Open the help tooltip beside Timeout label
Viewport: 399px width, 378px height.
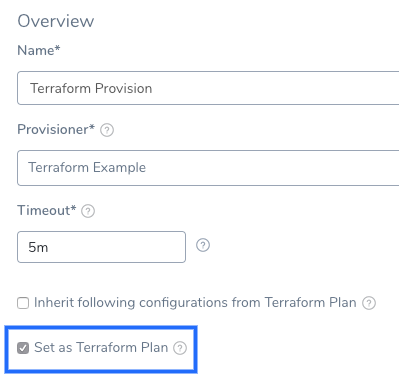[x=88, y=211]
